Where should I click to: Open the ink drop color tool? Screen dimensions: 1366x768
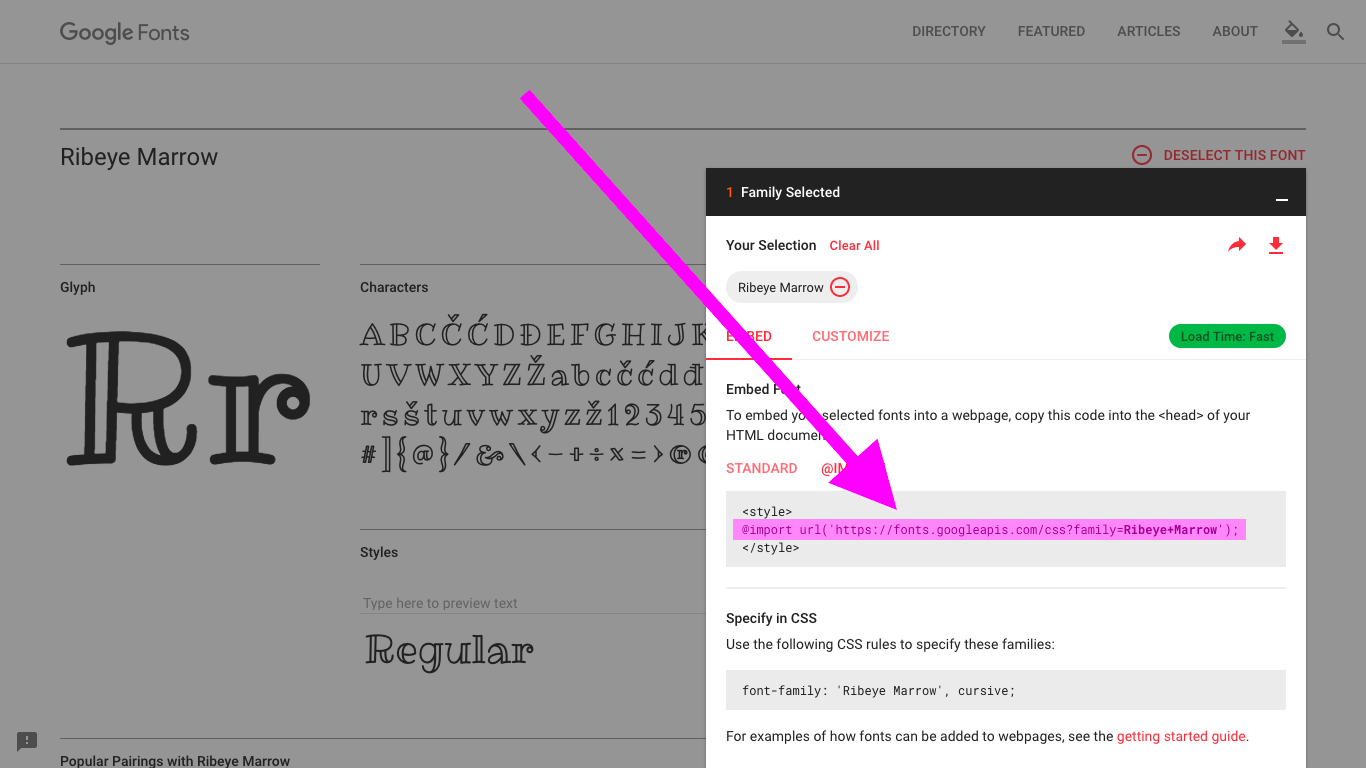(x=1293, y=31)
